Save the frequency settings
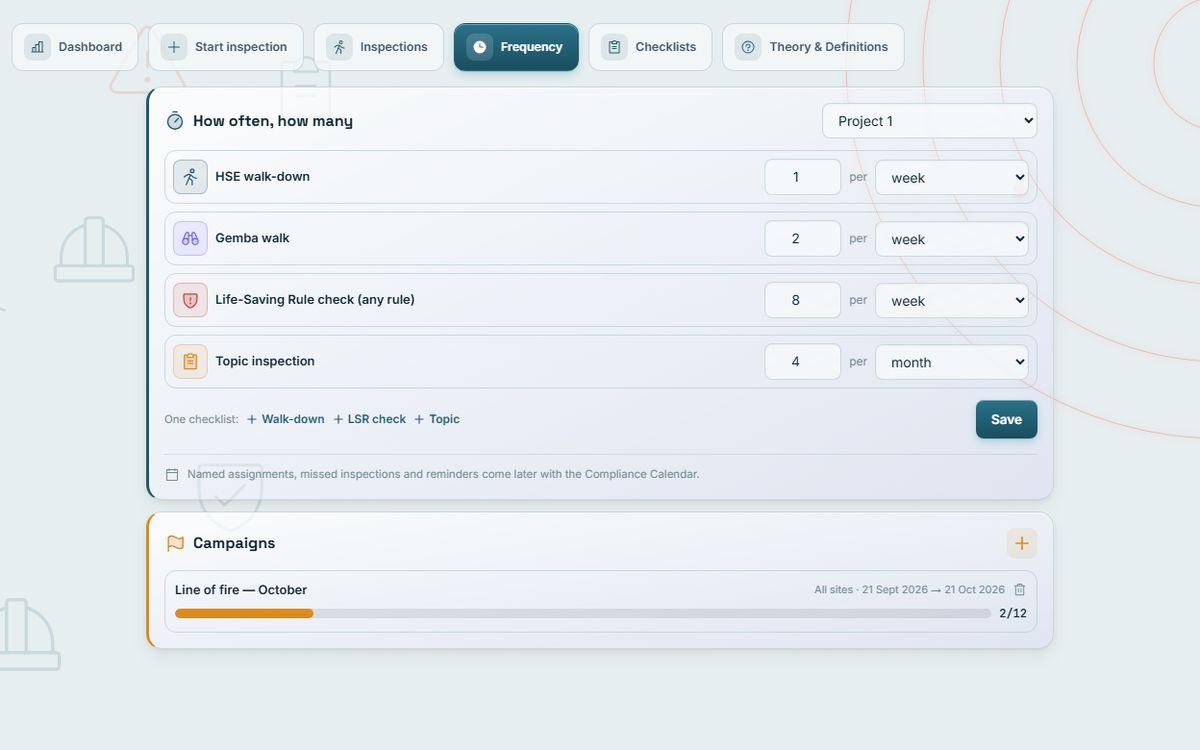Viewport: 1200px width, 750px height. coord(1006,420)
